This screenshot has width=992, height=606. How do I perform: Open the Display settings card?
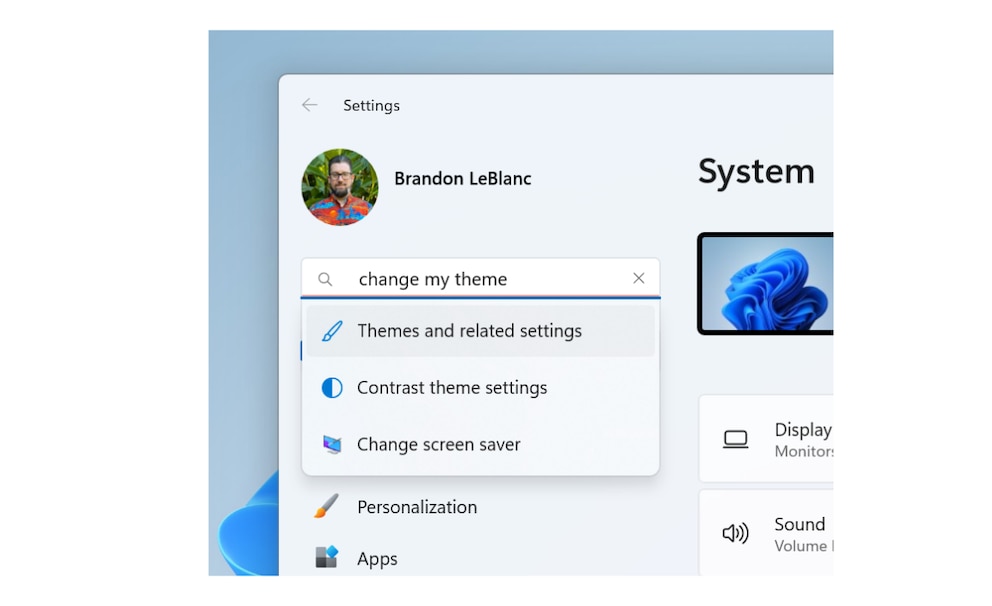click(766, 438)
